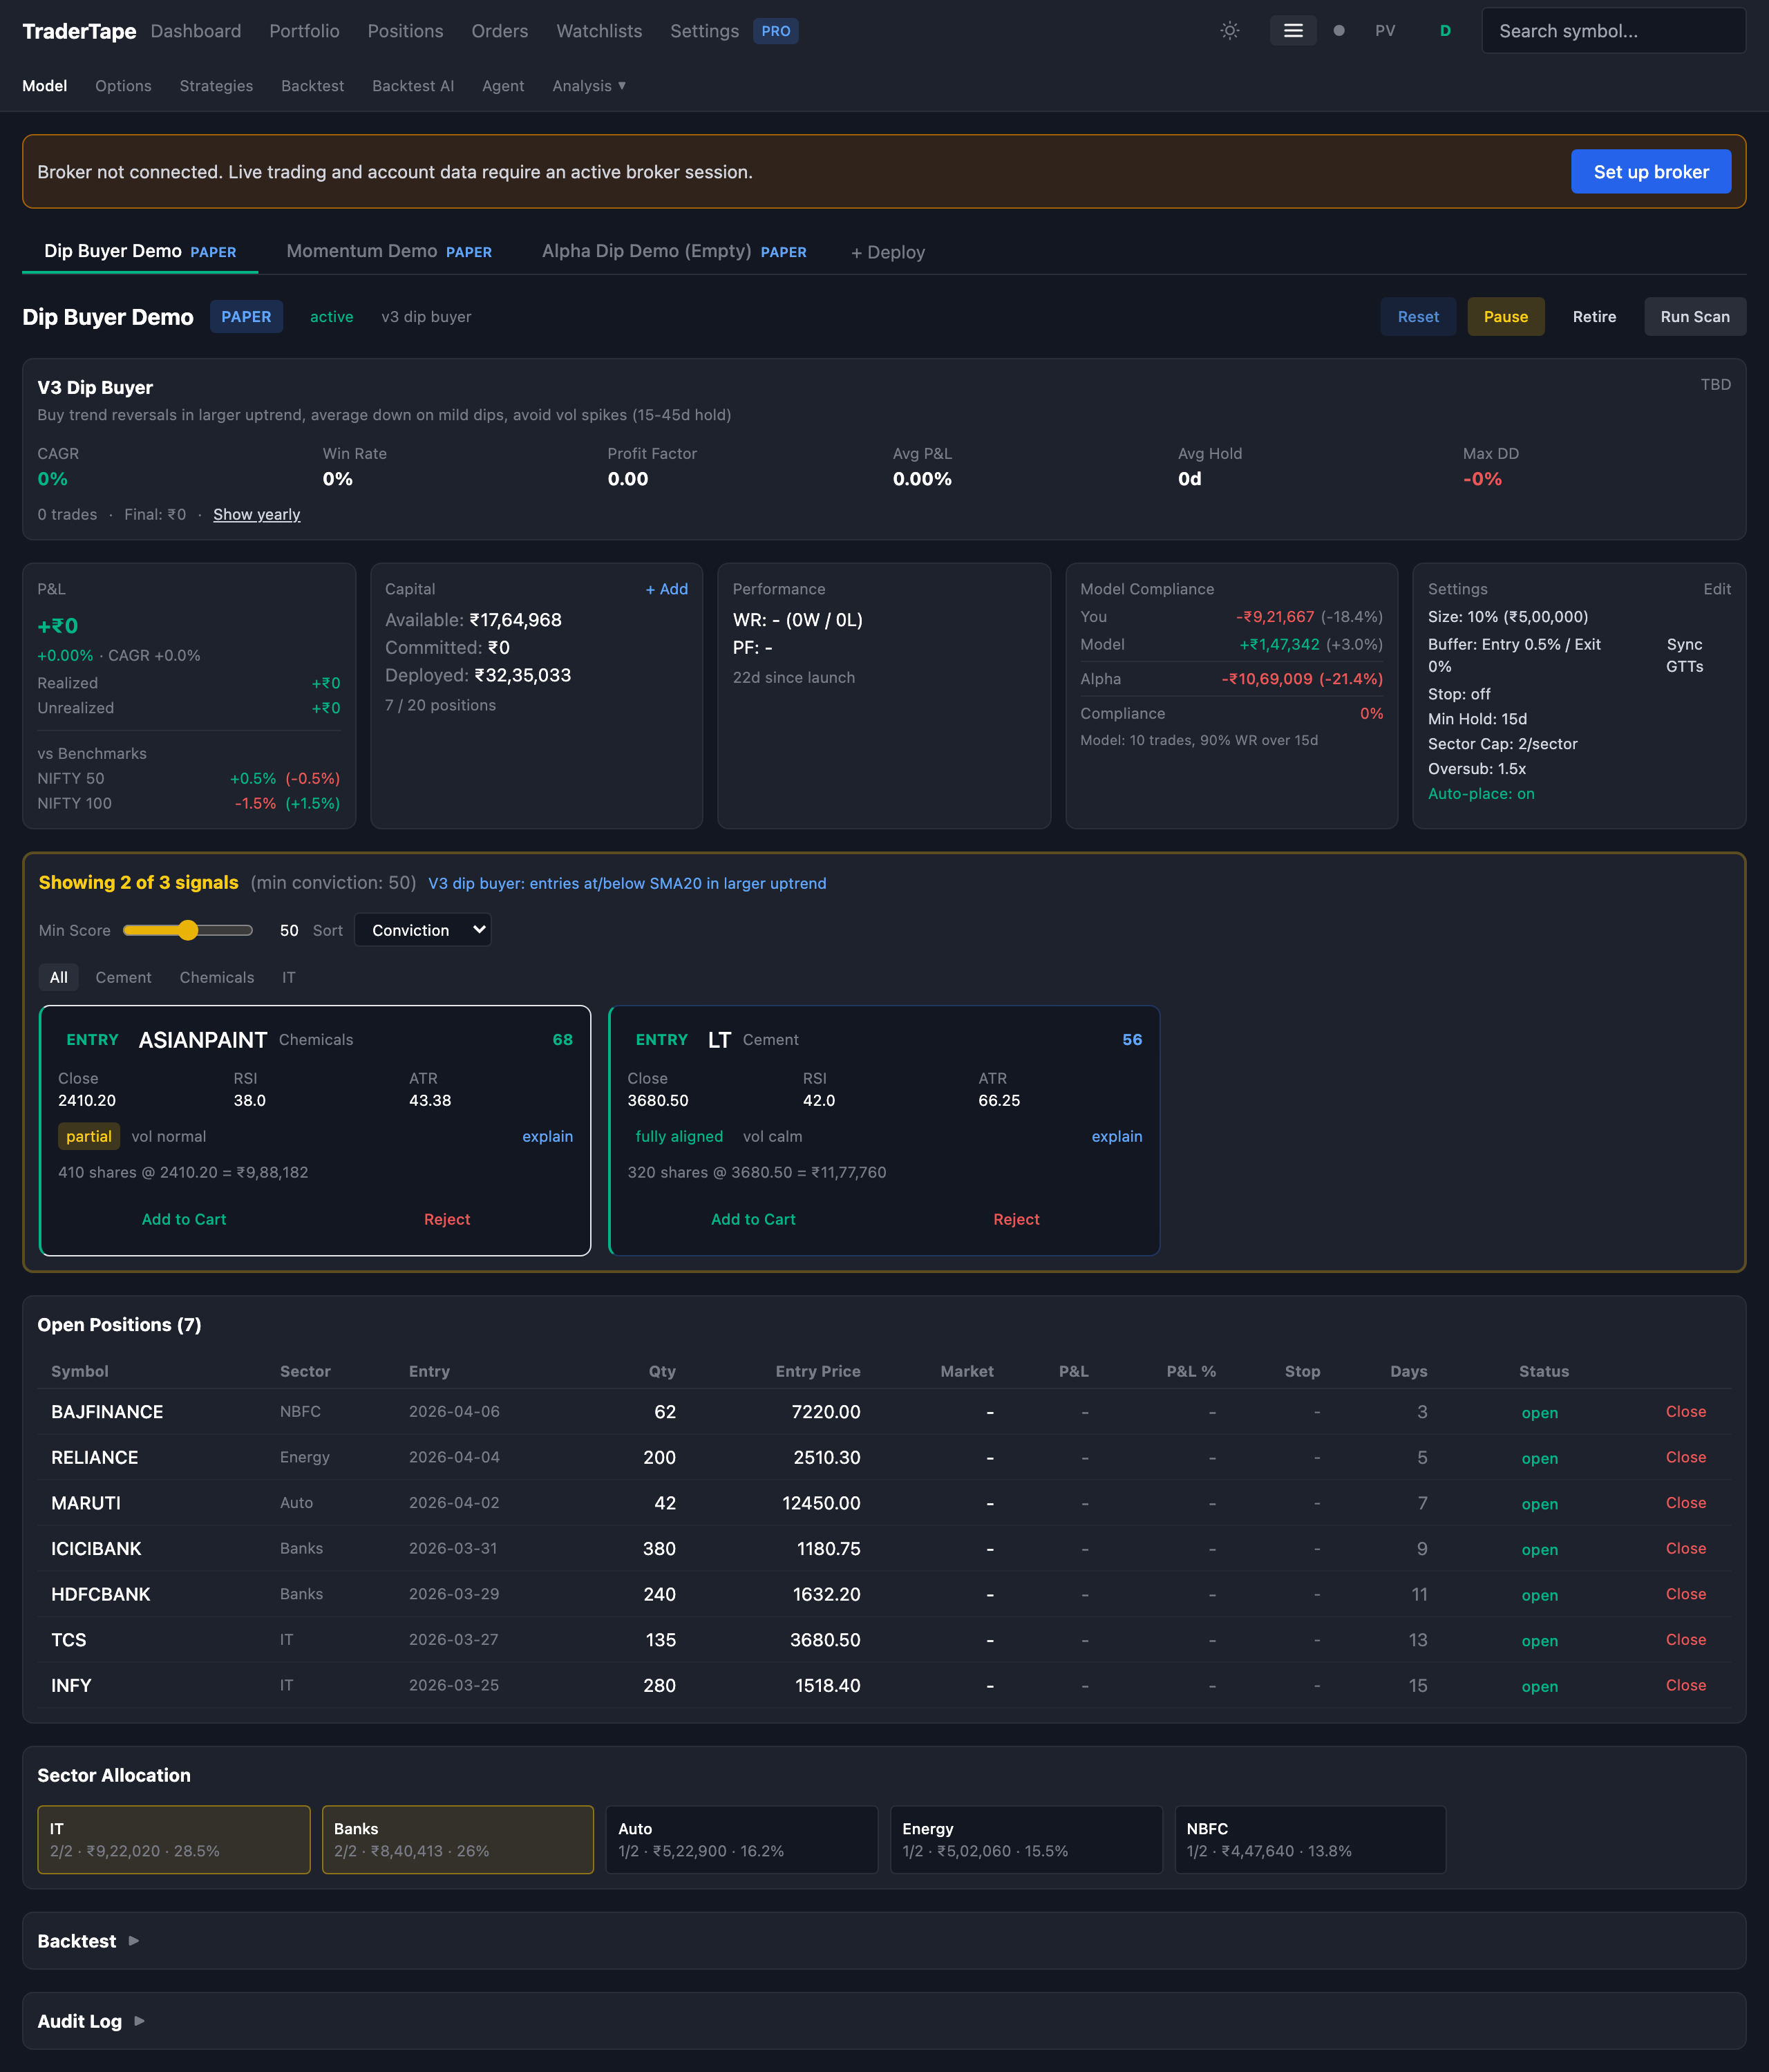Screen dimensions: 1769x2072
Task: Click the PRO badge
Action: 775,31
